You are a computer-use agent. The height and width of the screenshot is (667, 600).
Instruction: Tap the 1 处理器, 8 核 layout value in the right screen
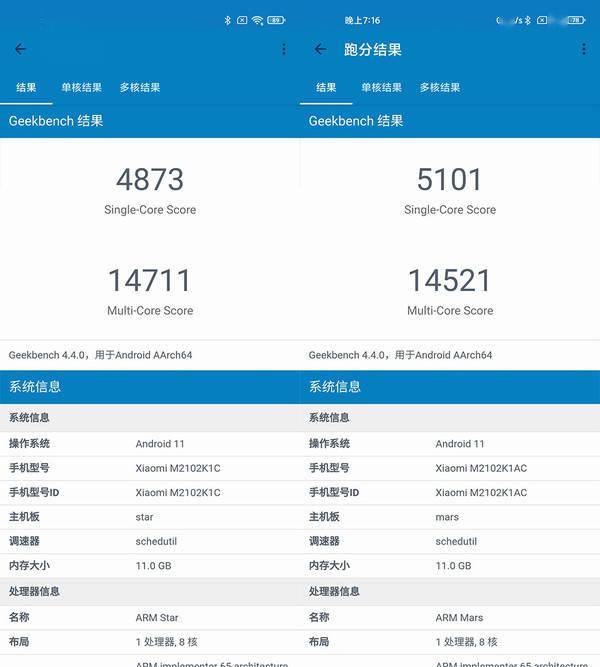click(467, 642)
